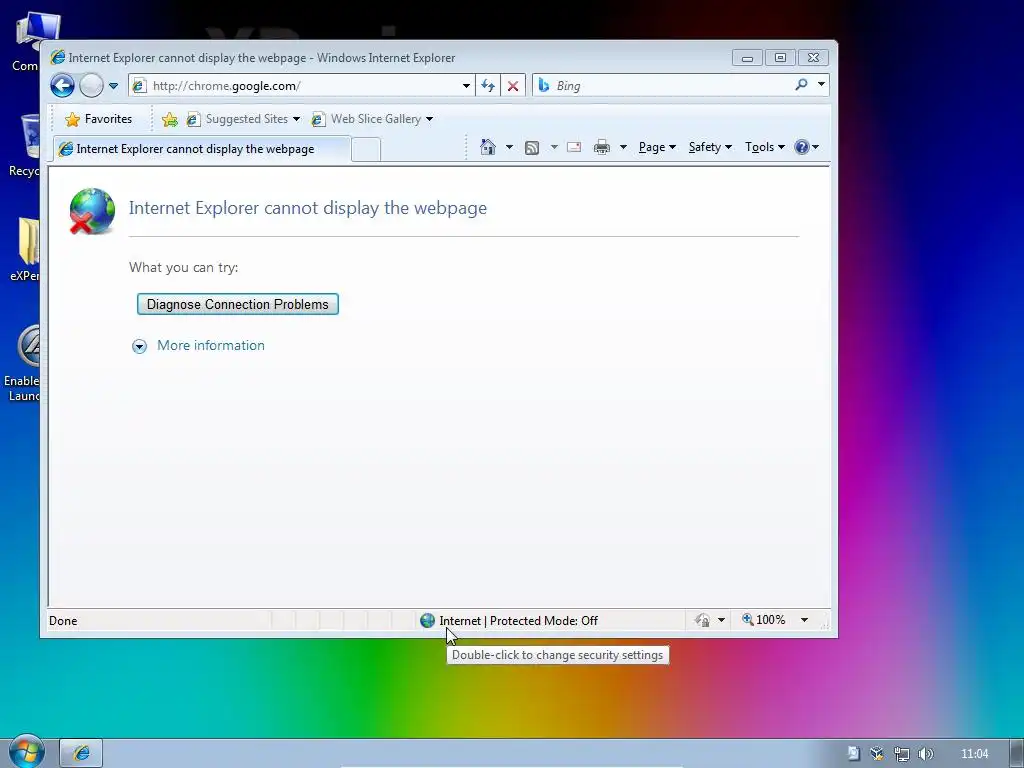This screenshot has width=1024, height=768.
Task: Expand dropdown beside the status bar lock
Action: point(721,620)
